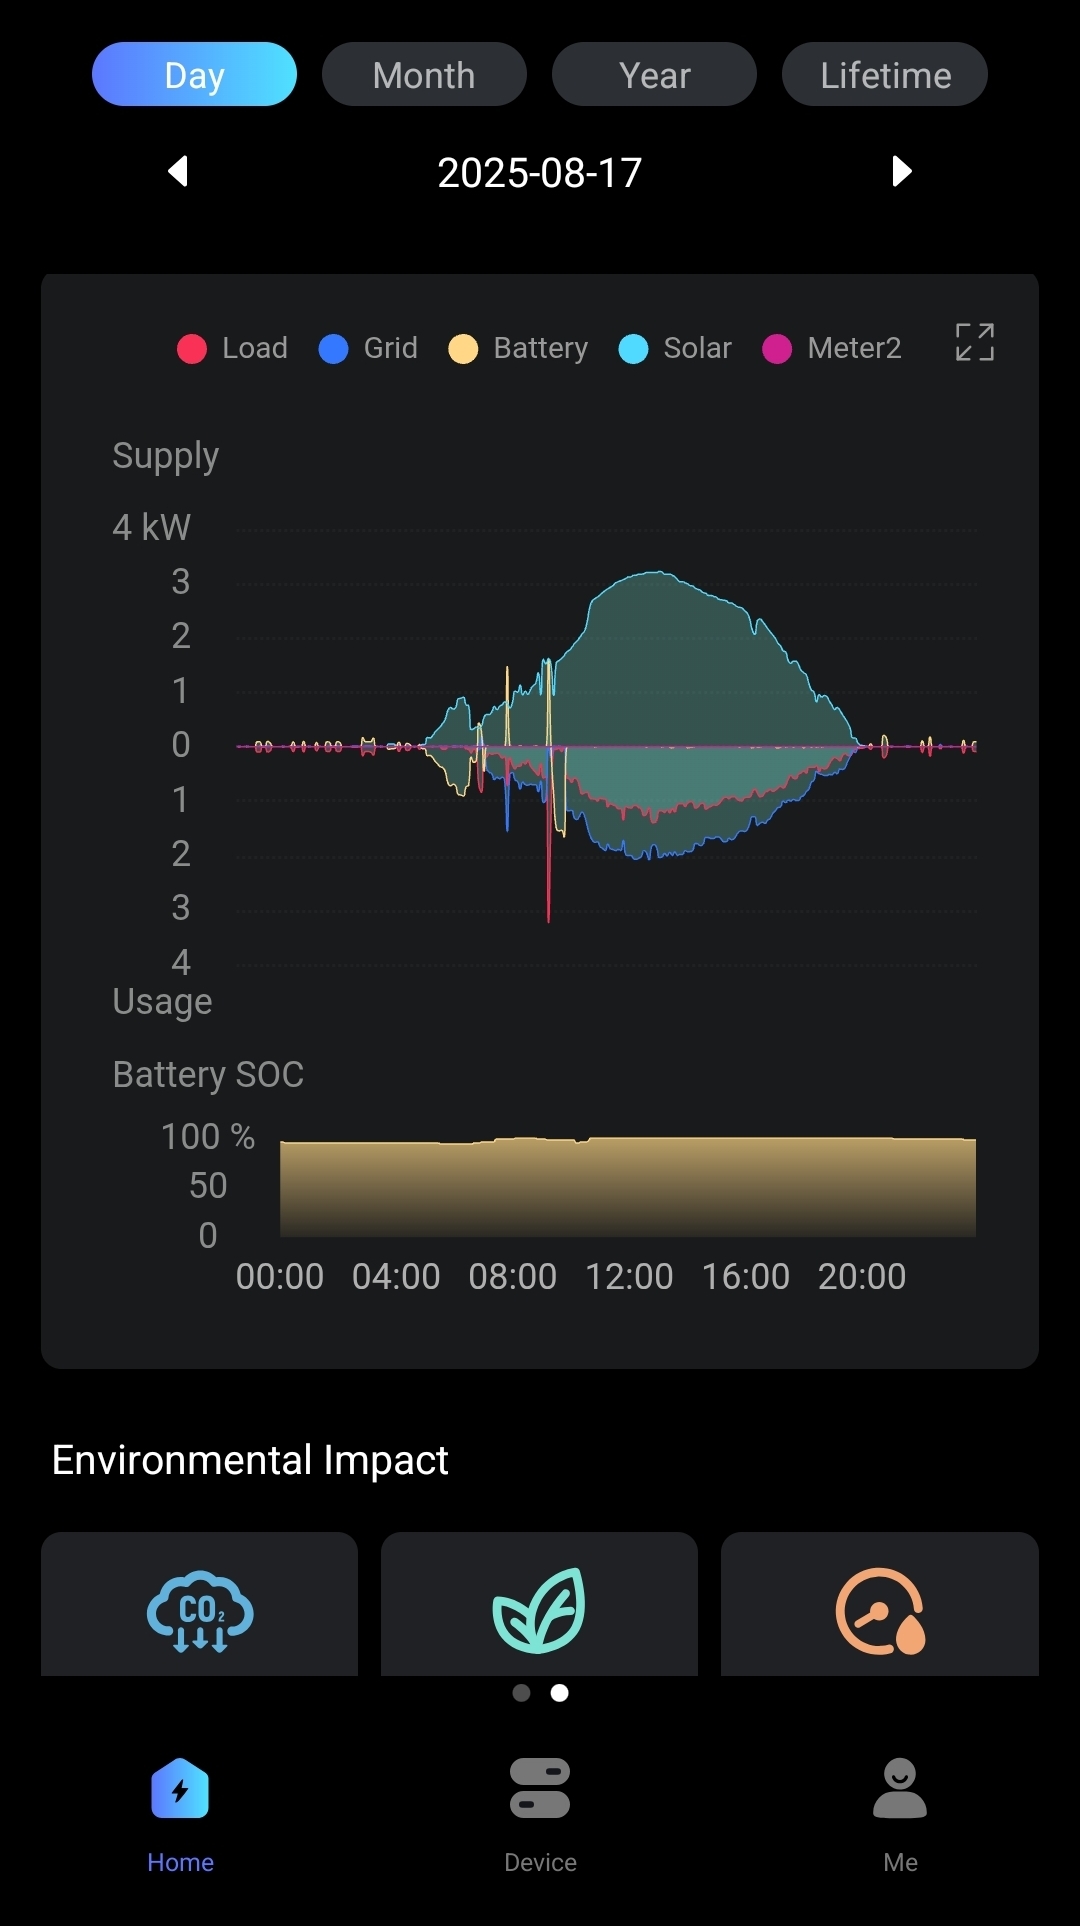Go to the previous day arrow
Screen dimensions: 1080x1926
click(x=178, y=171)
